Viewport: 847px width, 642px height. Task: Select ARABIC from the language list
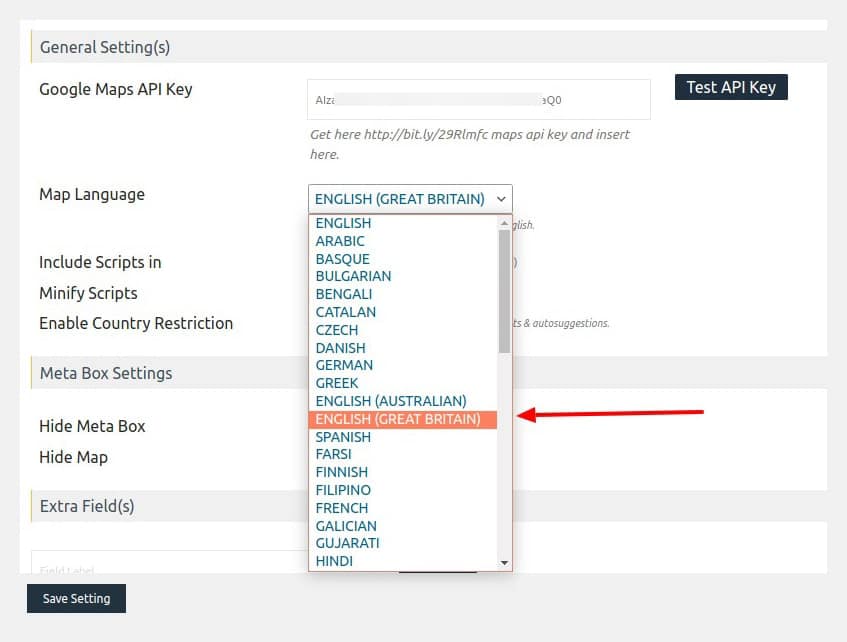pyautogui.click(x=340, y=241)
